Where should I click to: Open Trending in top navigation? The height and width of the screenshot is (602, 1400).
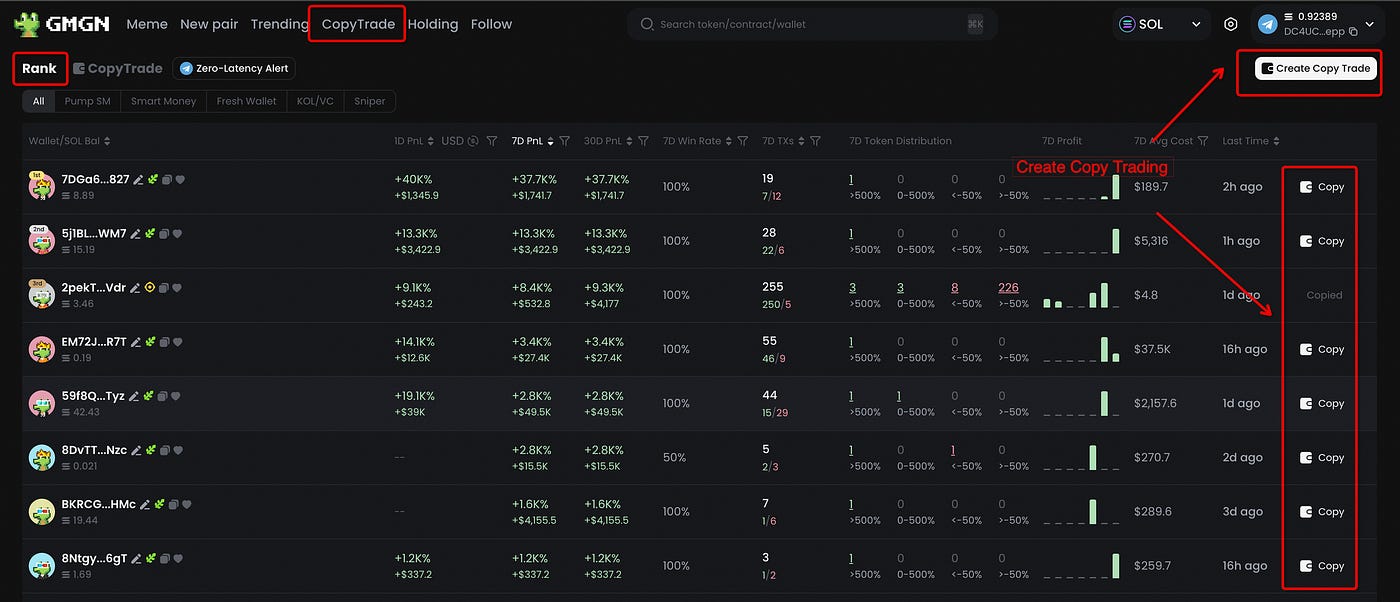click(279, 24)
